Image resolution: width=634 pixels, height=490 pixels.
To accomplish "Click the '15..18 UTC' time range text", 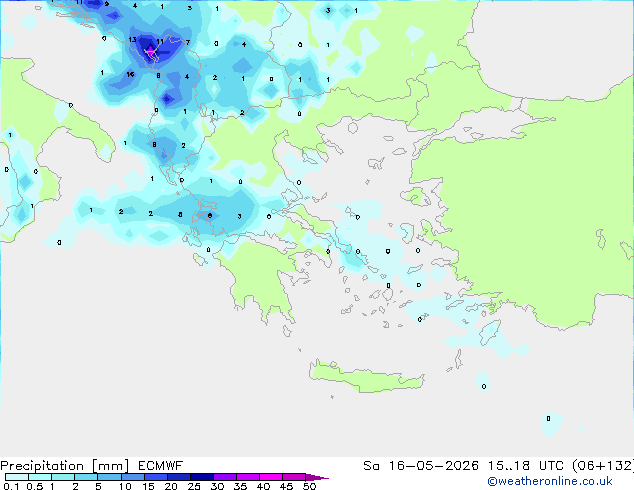I will click(x=526, y=466).
